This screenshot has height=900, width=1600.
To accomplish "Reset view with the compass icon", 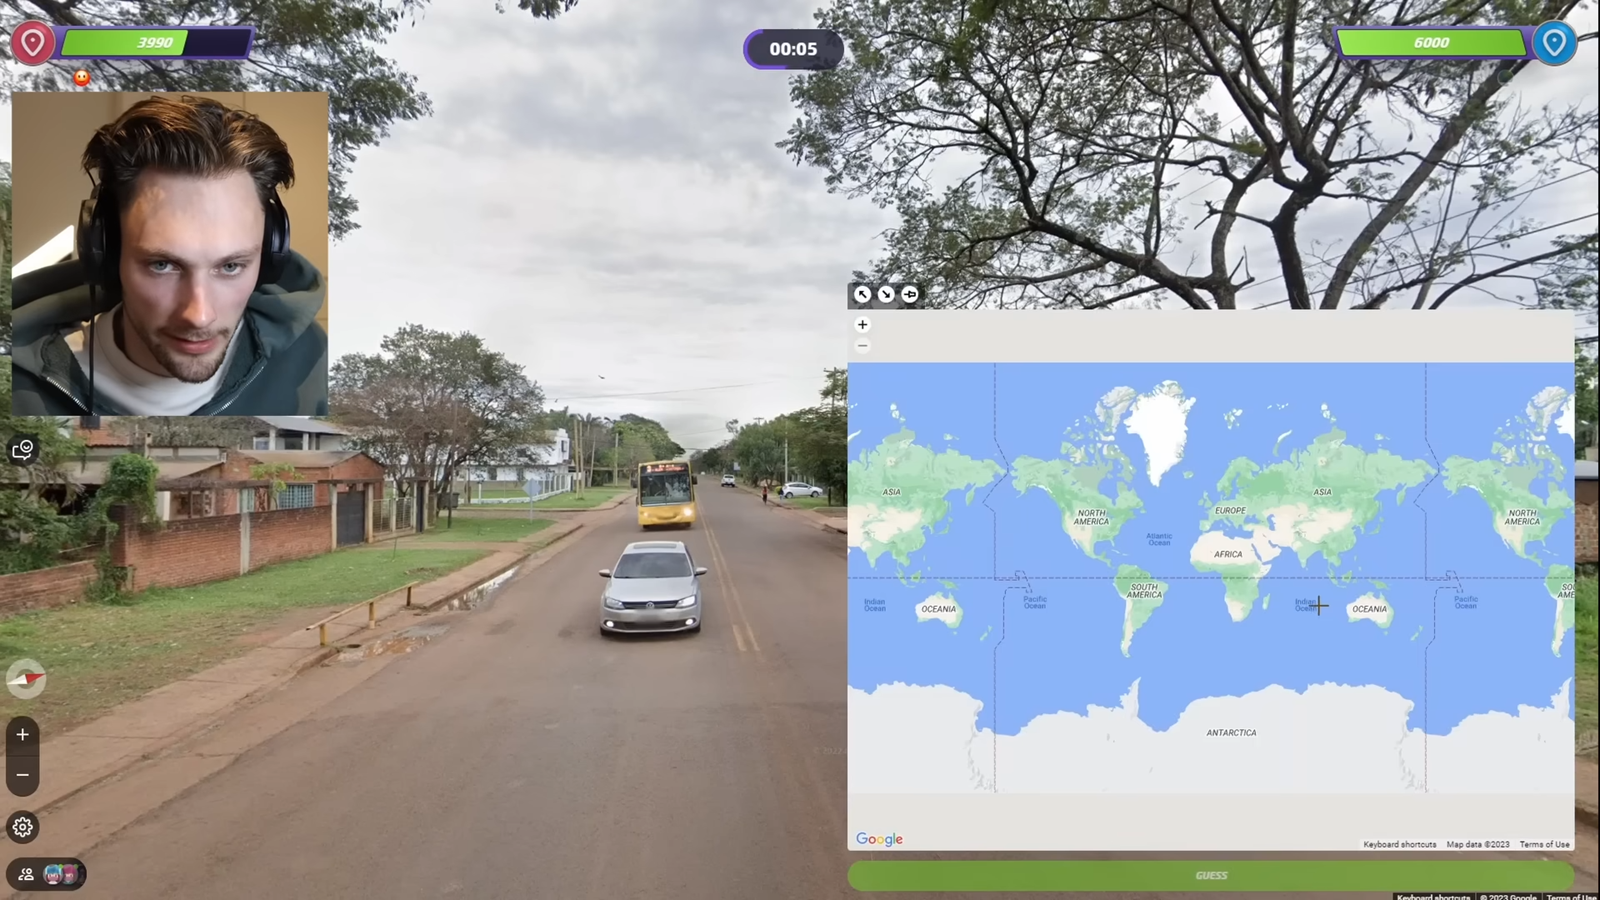I will tap(26, 678).
